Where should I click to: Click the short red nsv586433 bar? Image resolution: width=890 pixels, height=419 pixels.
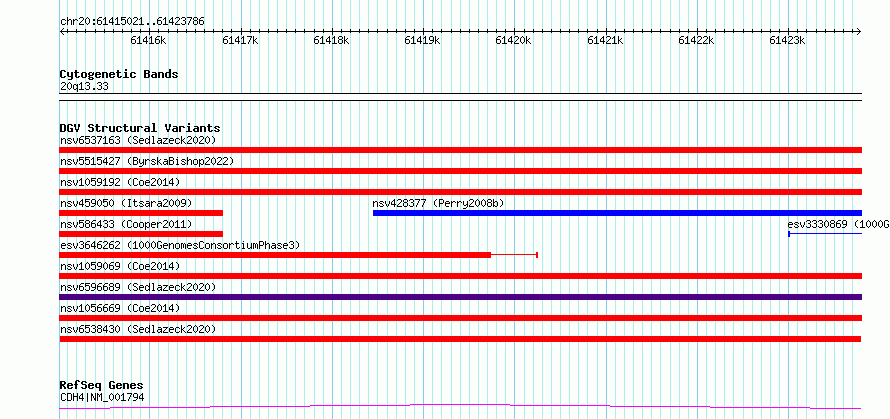point(141,234)
